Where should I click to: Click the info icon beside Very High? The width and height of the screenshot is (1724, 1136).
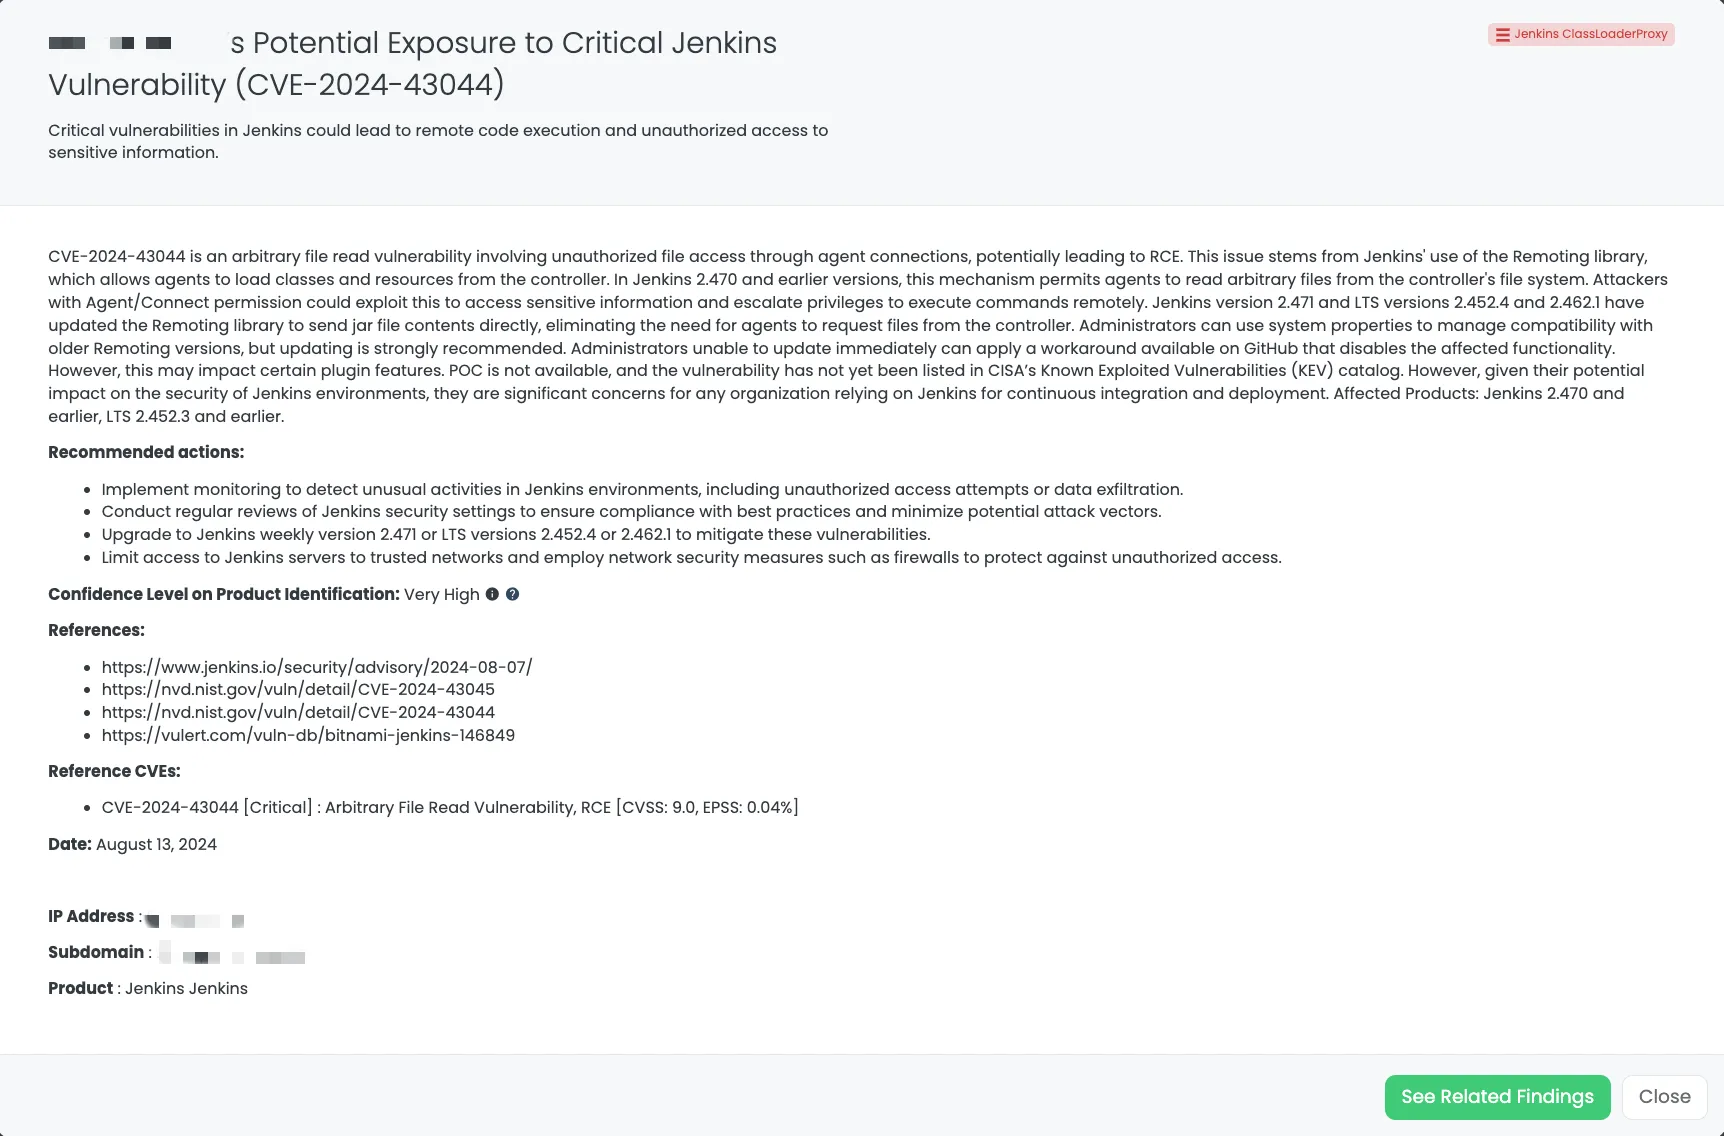pyautogui.click(x=492, y=594)
